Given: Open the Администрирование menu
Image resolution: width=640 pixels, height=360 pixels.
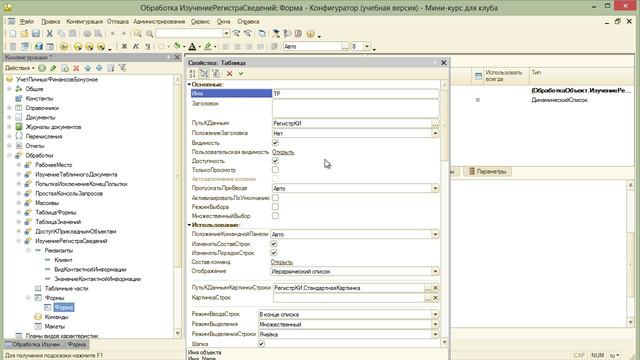Looking at the screenshot, I should [x=159, y=21].
